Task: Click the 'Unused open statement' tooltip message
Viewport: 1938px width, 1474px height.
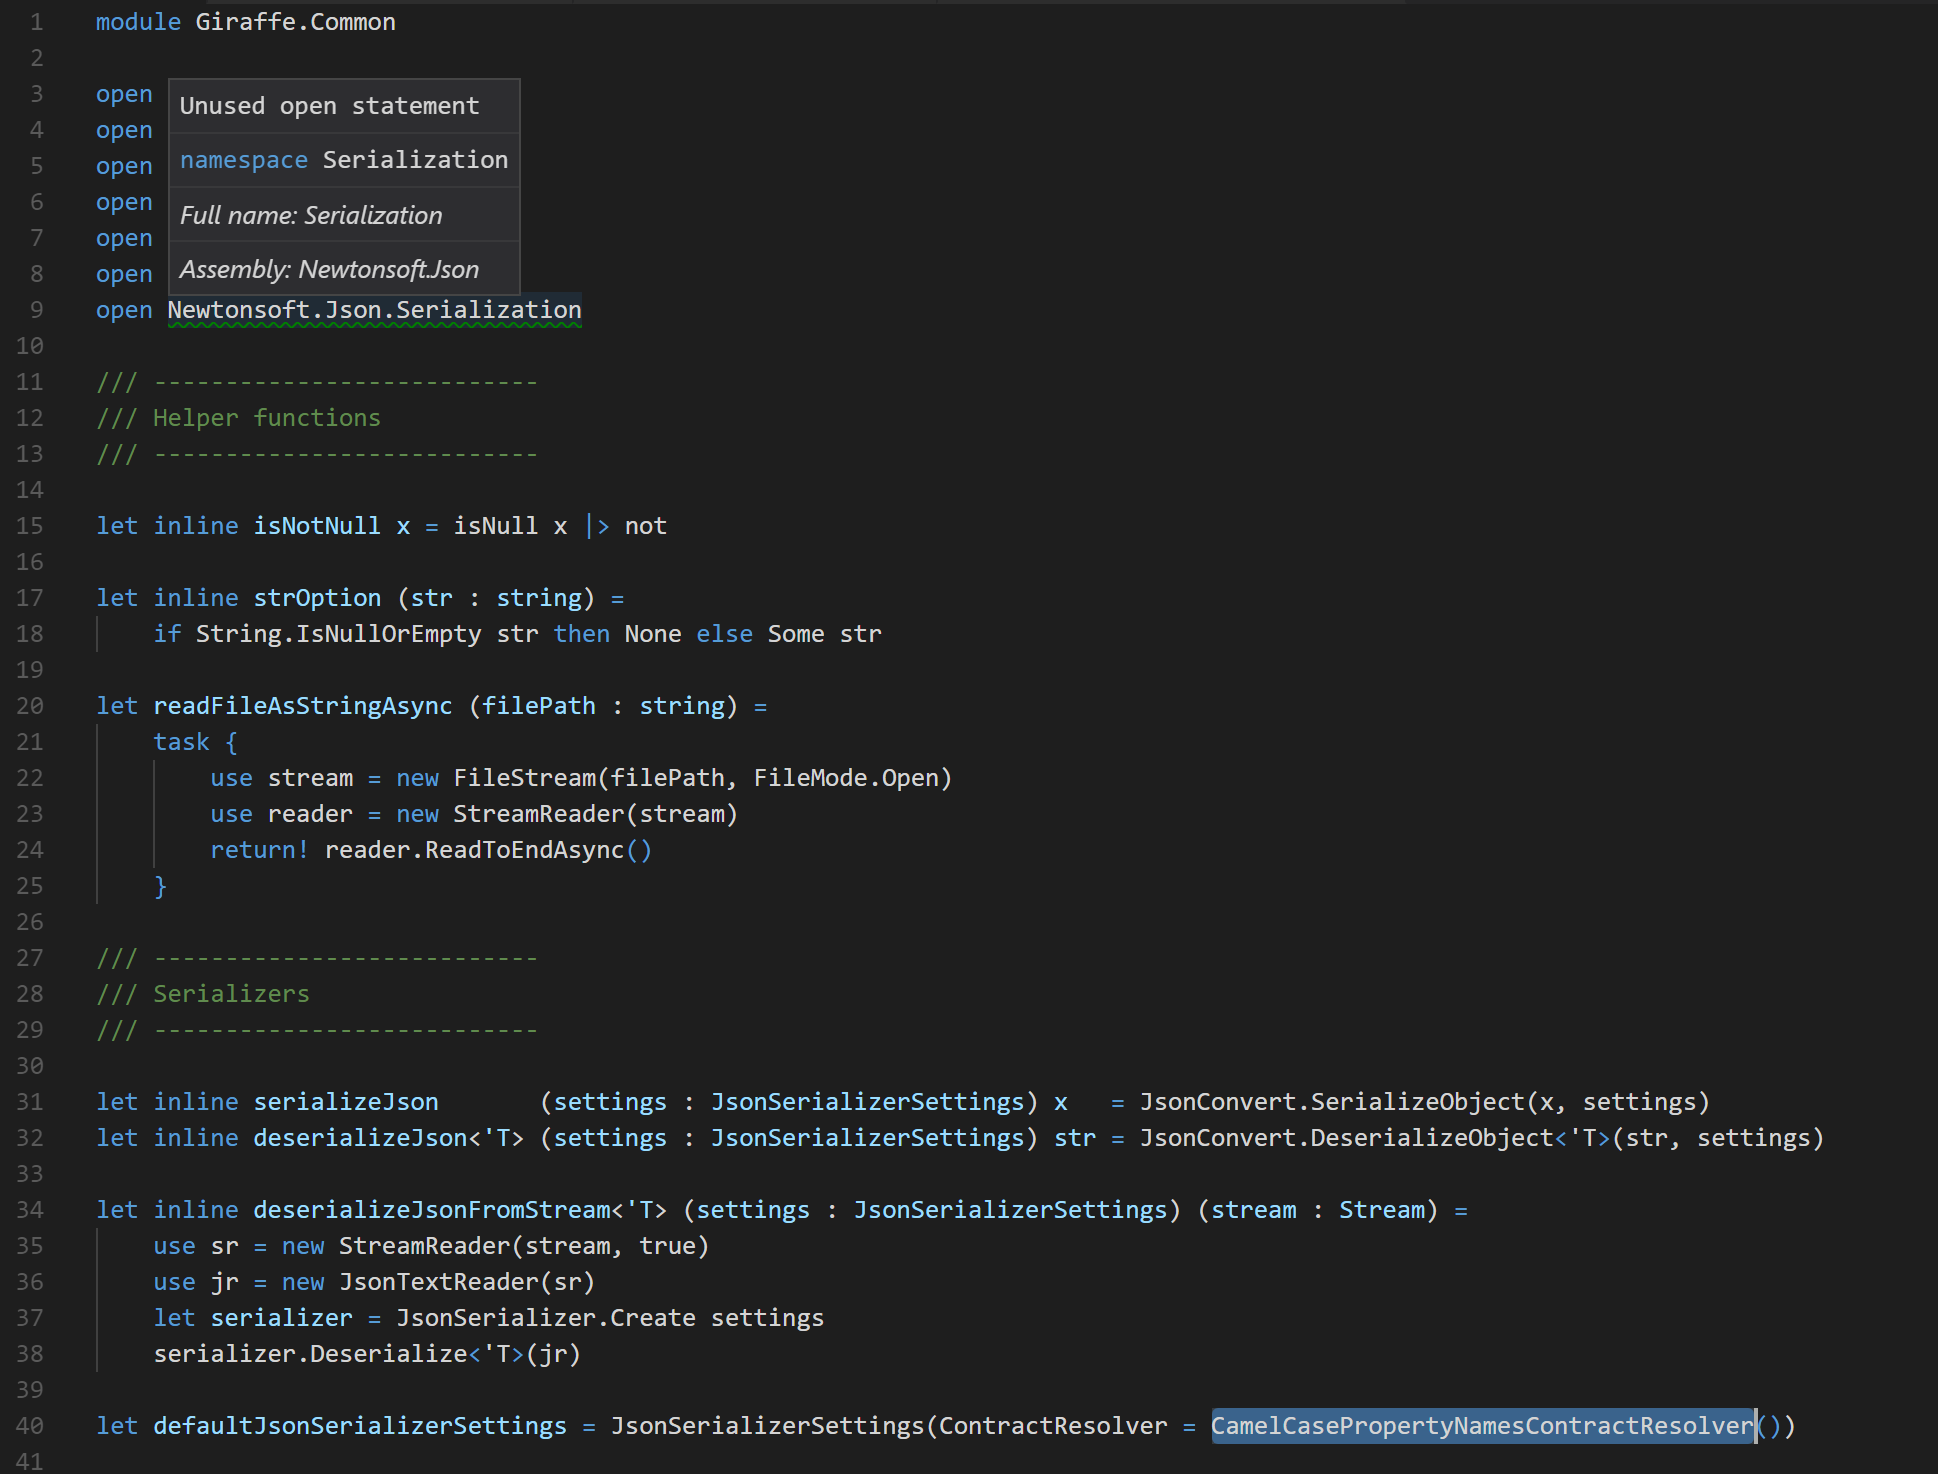Action: pos(330,105)
